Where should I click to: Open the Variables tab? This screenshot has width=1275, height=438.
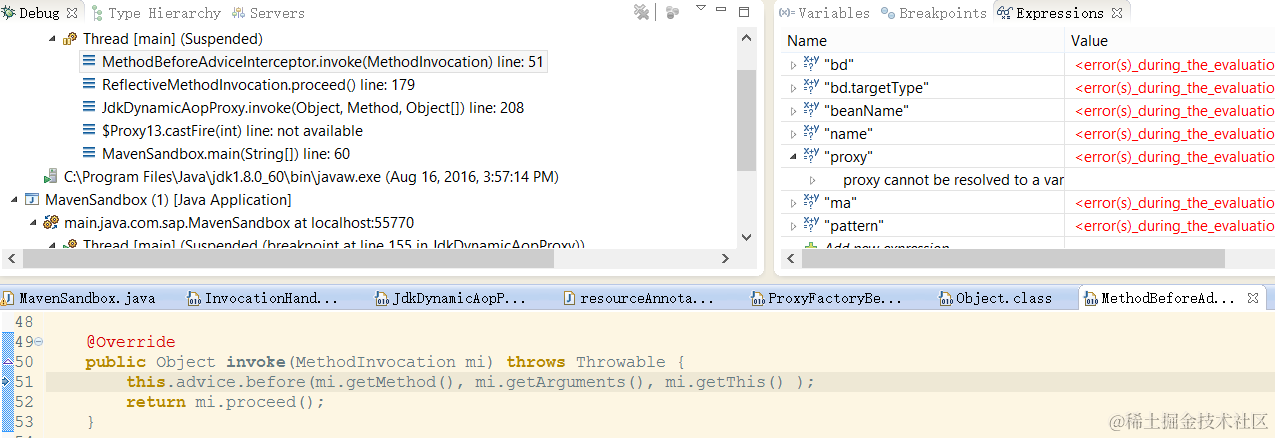825,13
